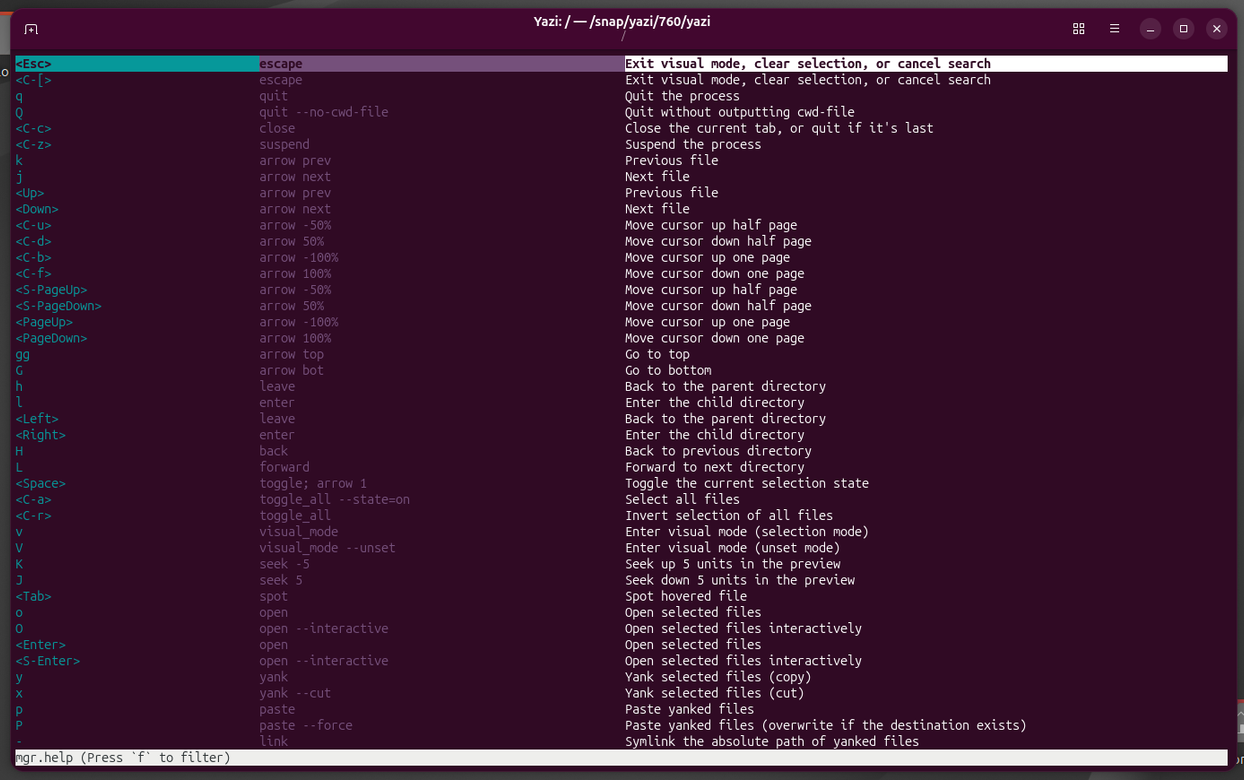1244x780 pixels.
Task: Click 'paste --force' command
Action: point(306,725)
